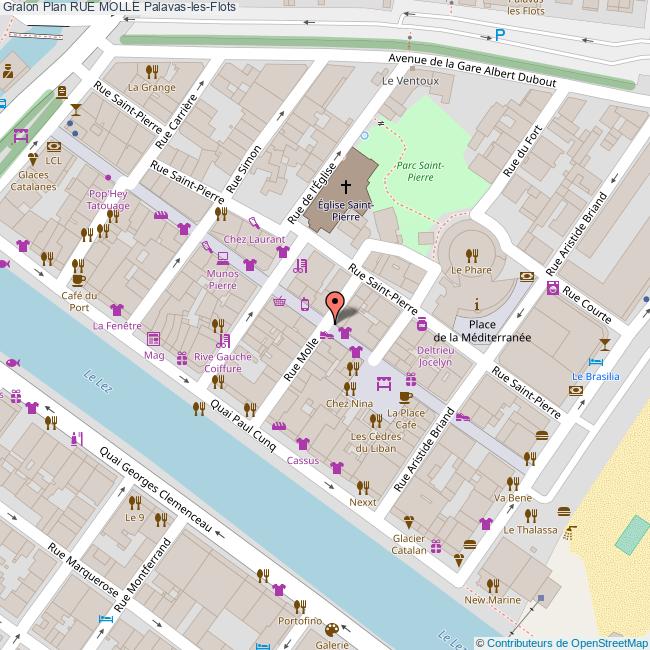Image resolution: width=650 pixels, height=650 pixels.
Task: Click the Place de la Méditerranée info icon
Action: [477, 304]
